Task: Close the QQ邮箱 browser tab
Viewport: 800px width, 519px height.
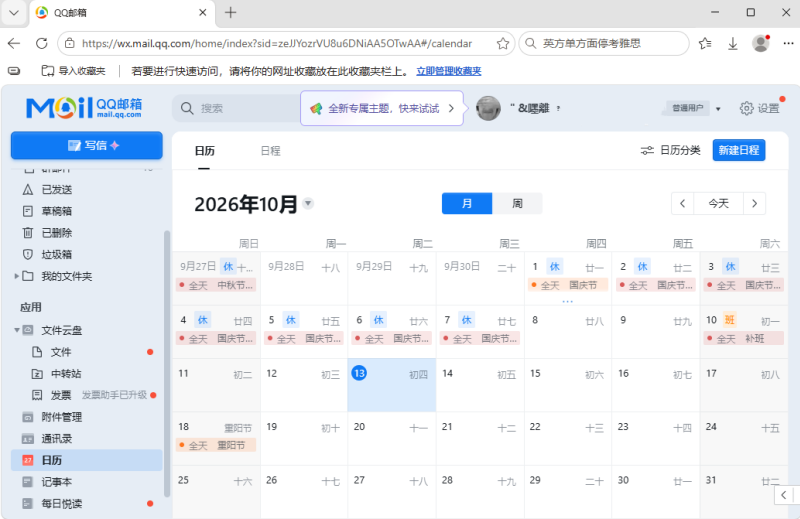Action: (x=203, y=13)
